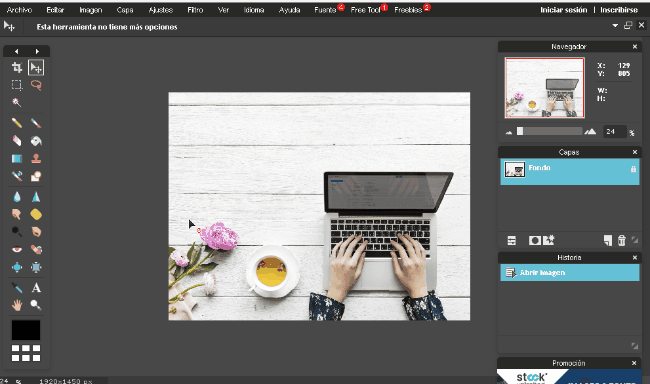Open the Filtro menu

pos(195,10)
